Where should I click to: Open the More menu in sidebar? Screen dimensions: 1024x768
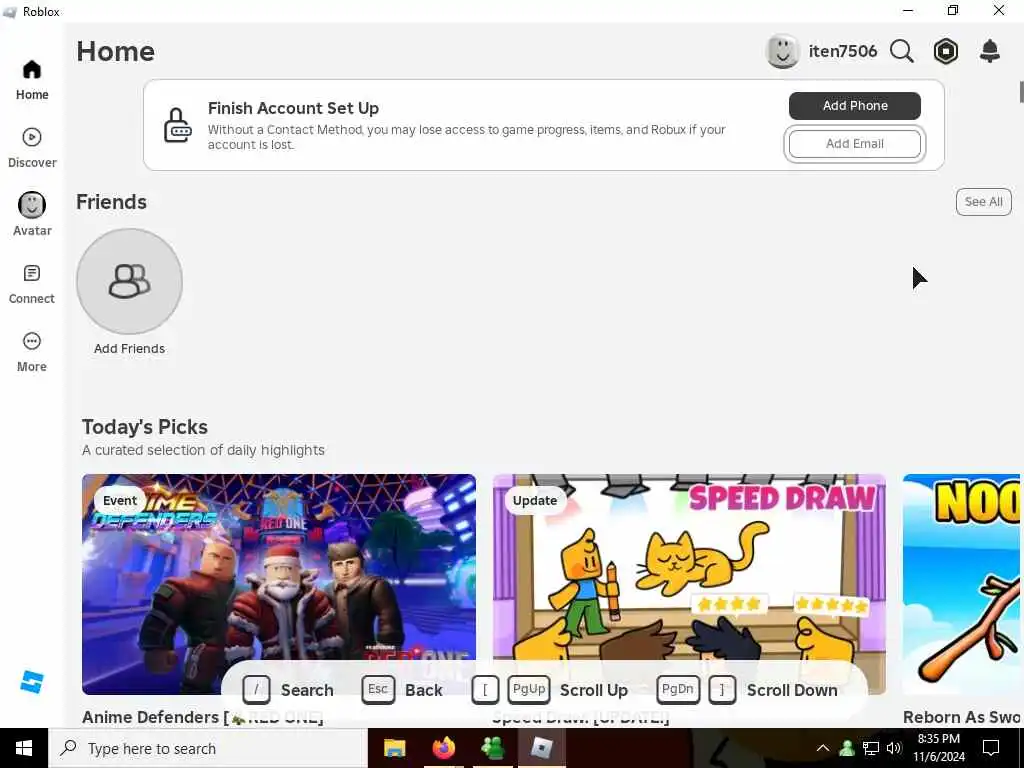[x=32, y=352]
